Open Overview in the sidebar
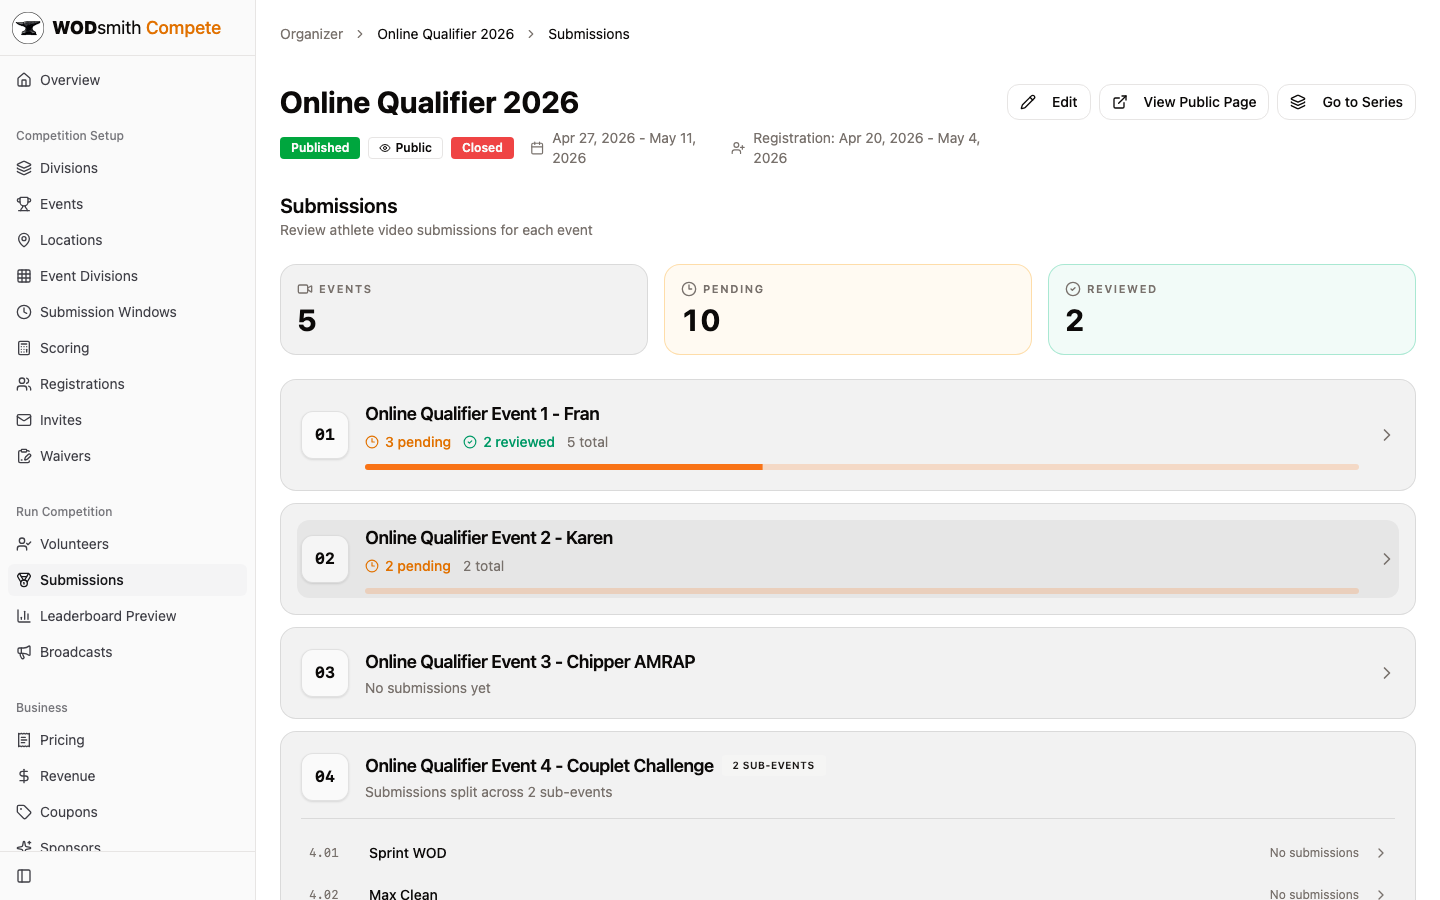Image resolution: width=1440 pixels, height=900 pixels. coord(127,80)
